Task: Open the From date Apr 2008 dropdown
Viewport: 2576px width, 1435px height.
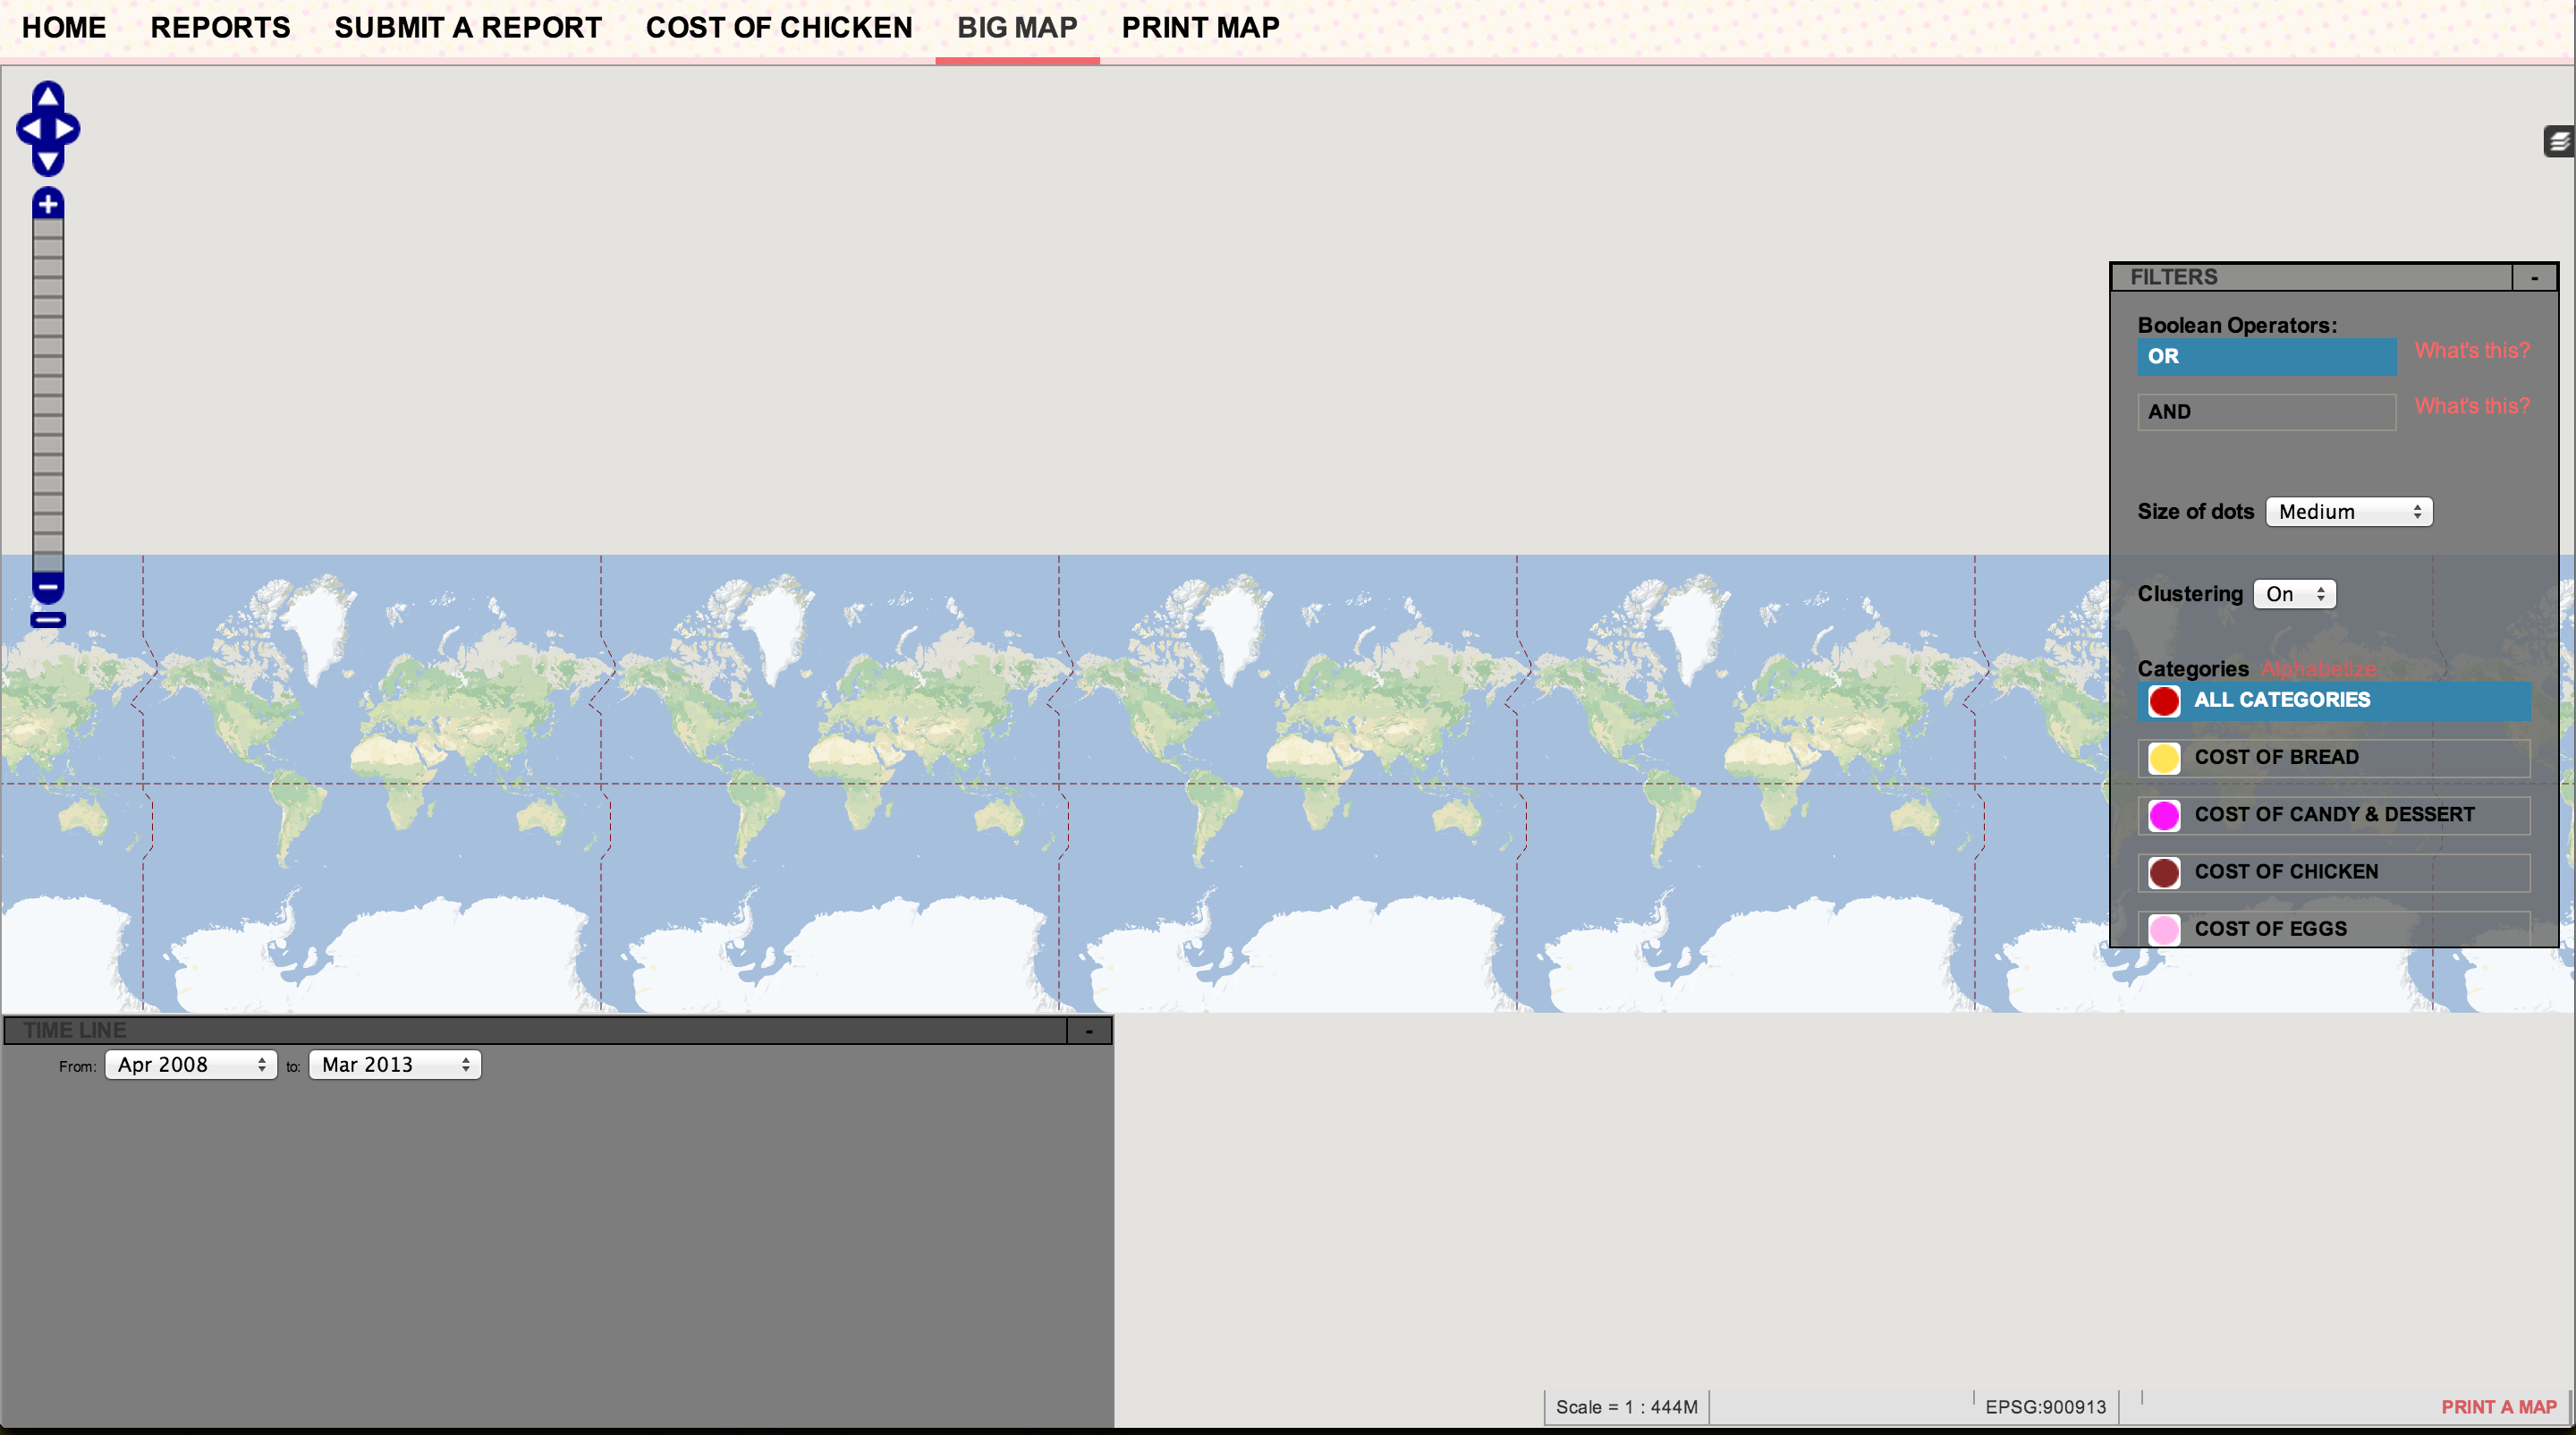Action: coord(190,1065)
